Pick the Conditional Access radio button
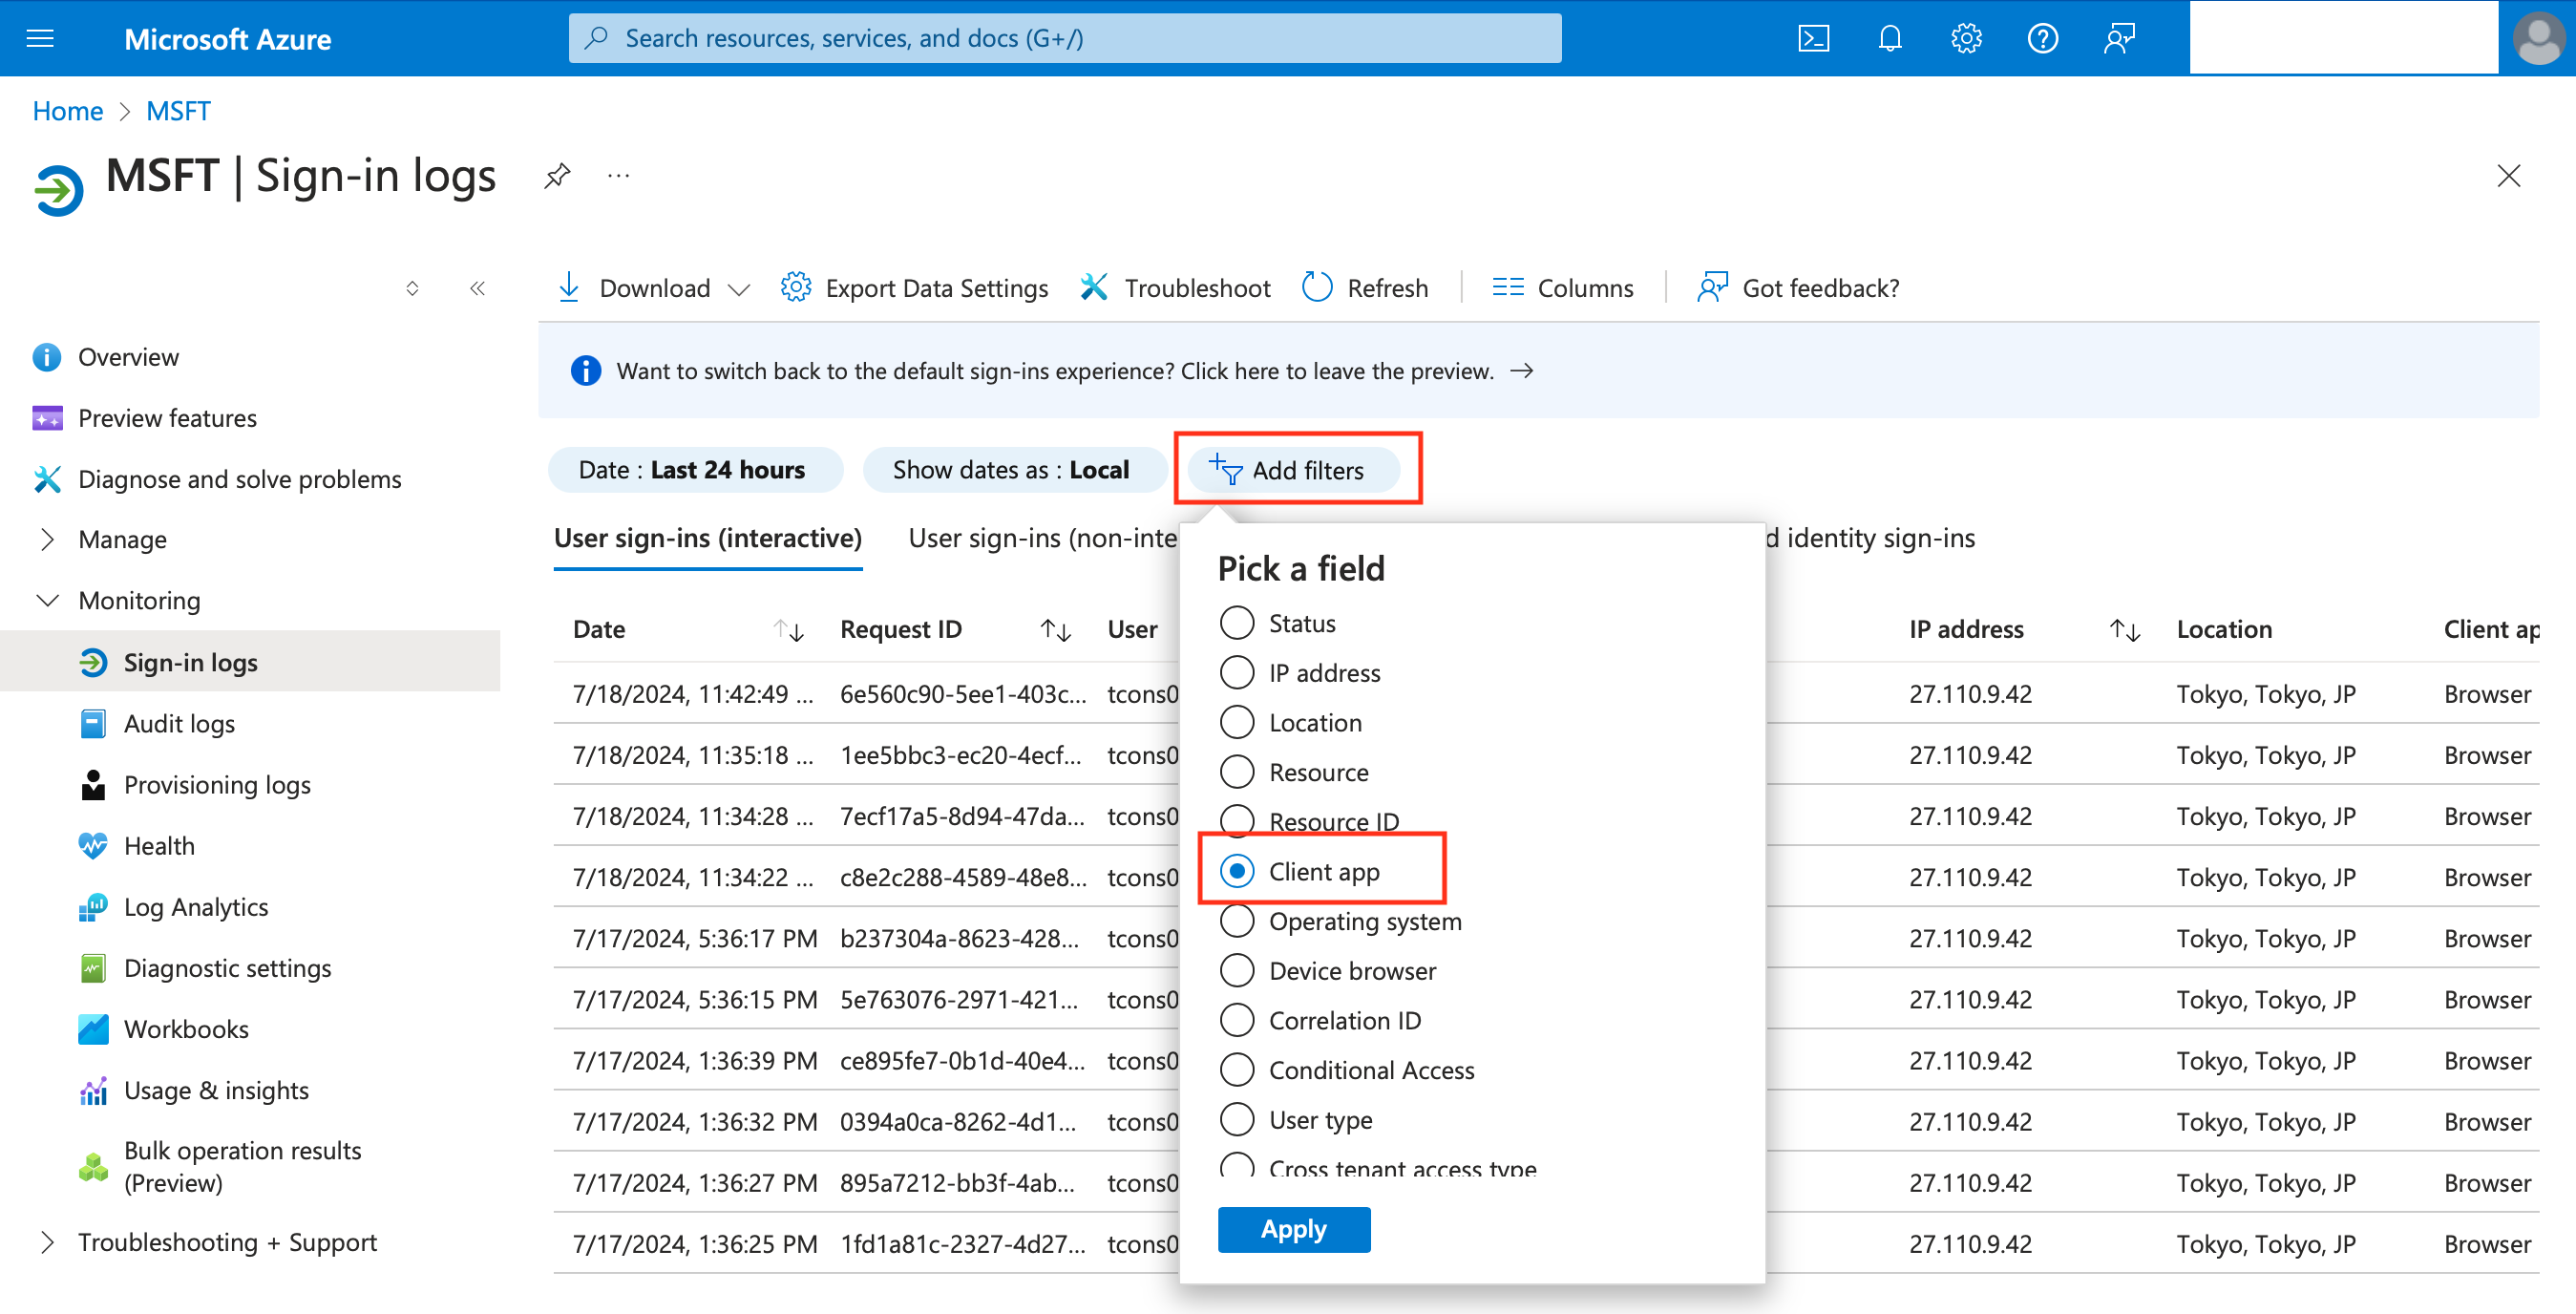 tap(1237, 1070)
